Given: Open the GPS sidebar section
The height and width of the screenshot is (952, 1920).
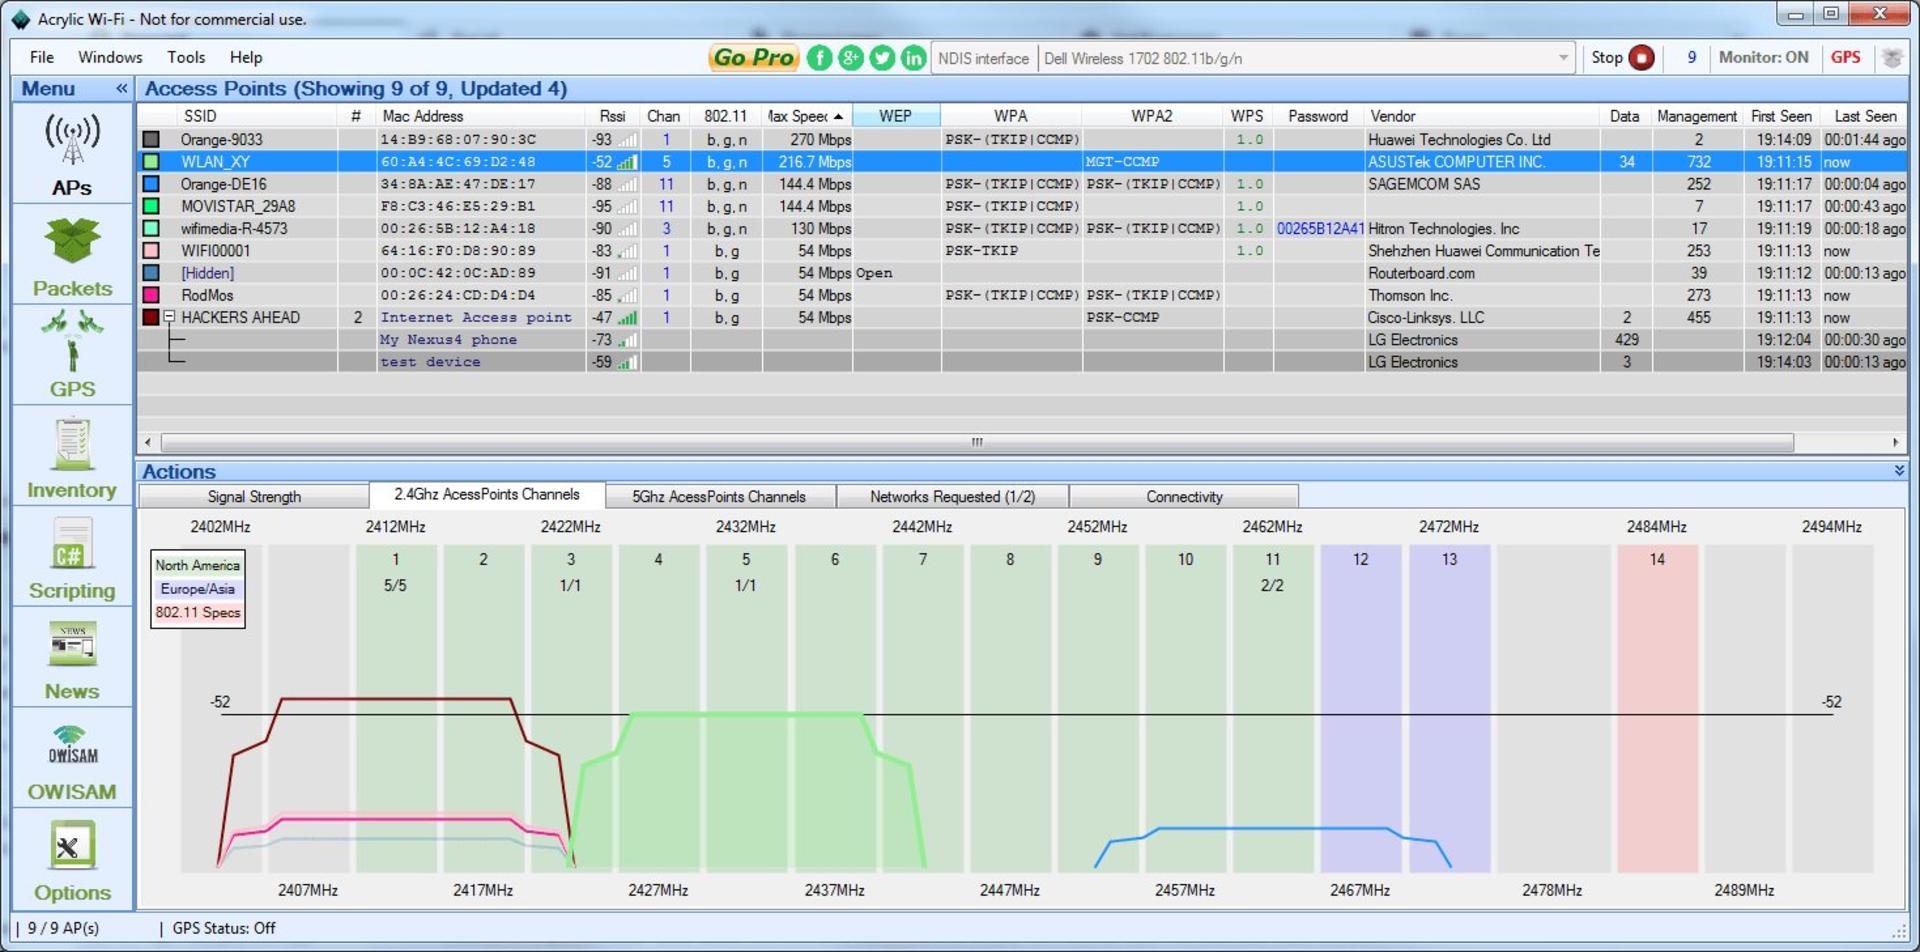Looking at the screenshot, I should [x=72, y=355].
